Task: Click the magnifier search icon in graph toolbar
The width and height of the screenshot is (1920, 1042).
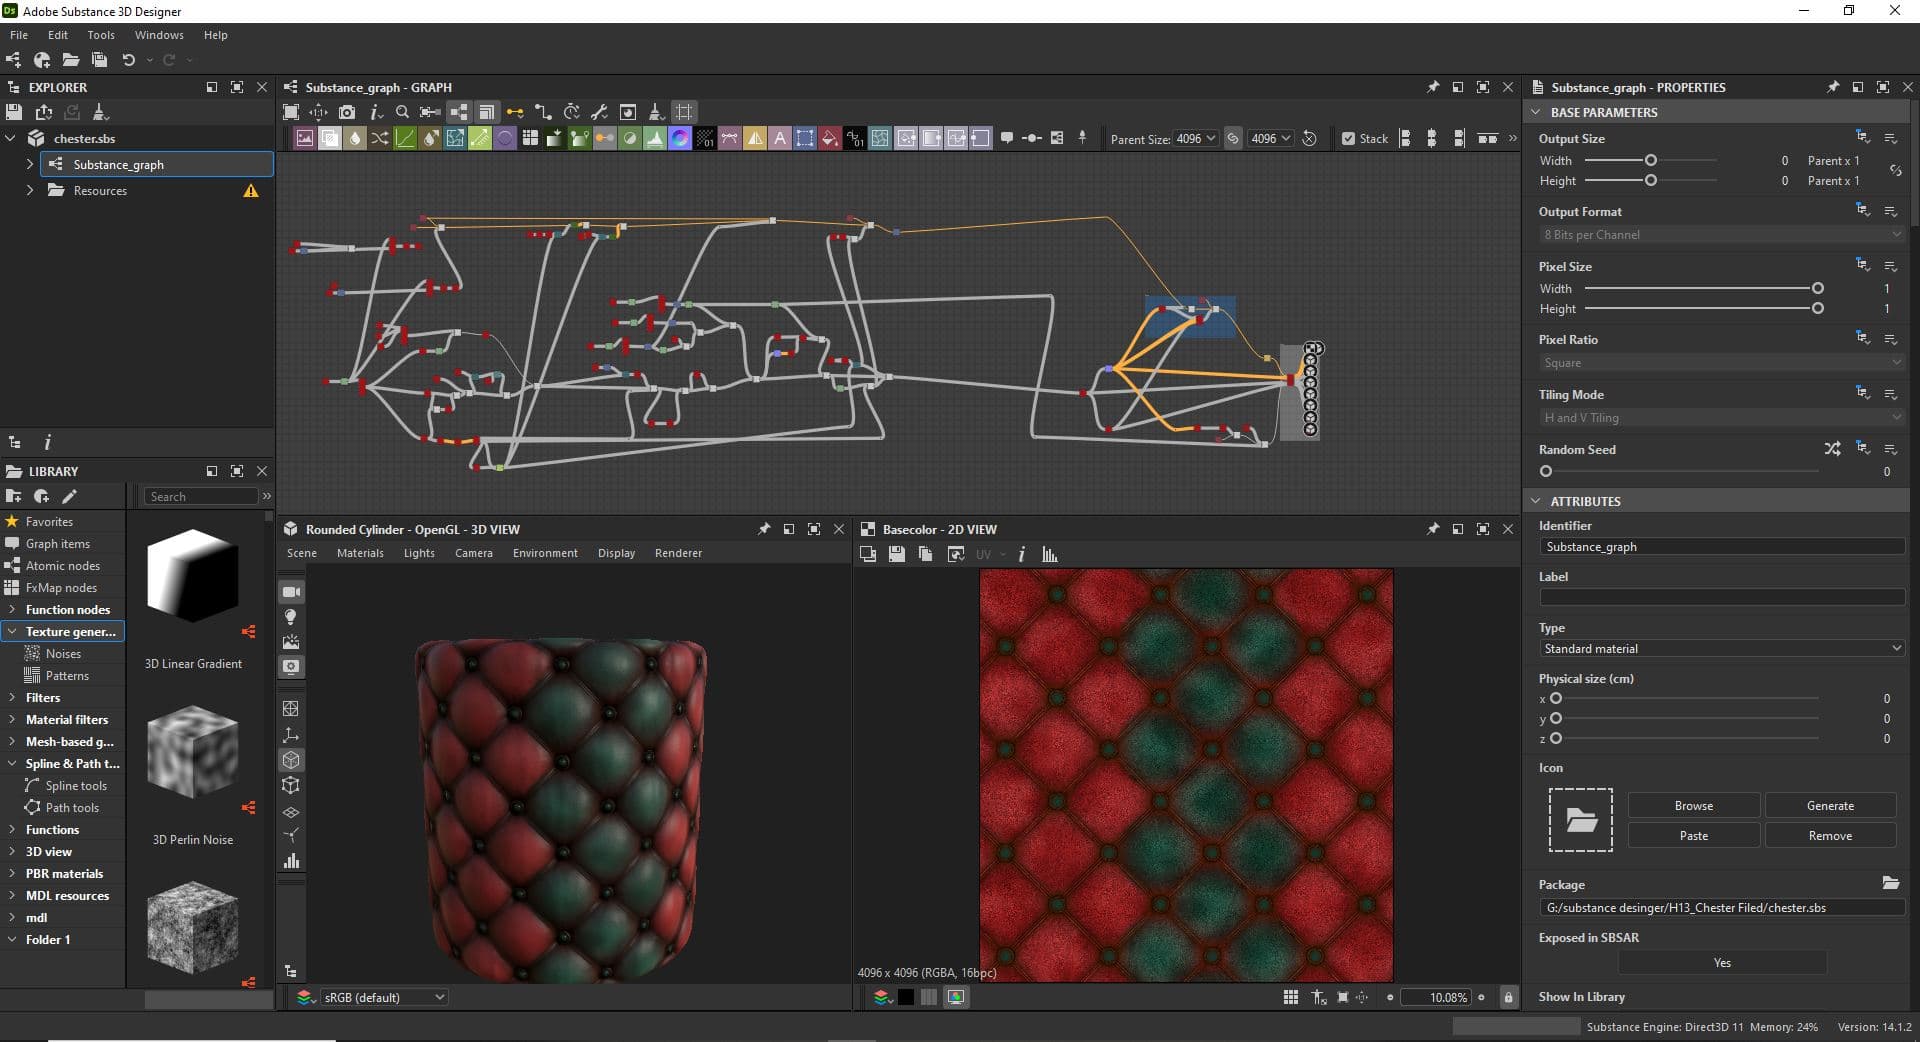Action: click(402, 112)
